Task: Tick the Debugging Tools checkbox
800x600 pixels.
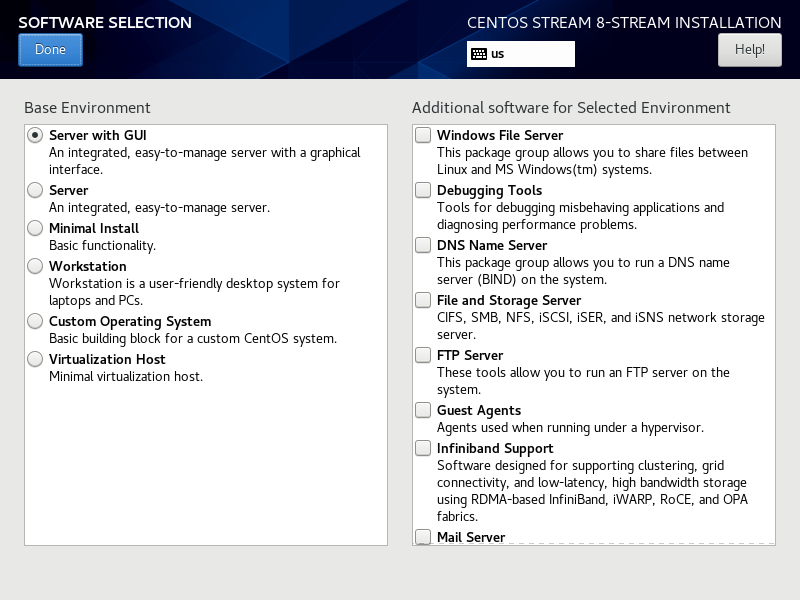Action: (x=422, y=190)
